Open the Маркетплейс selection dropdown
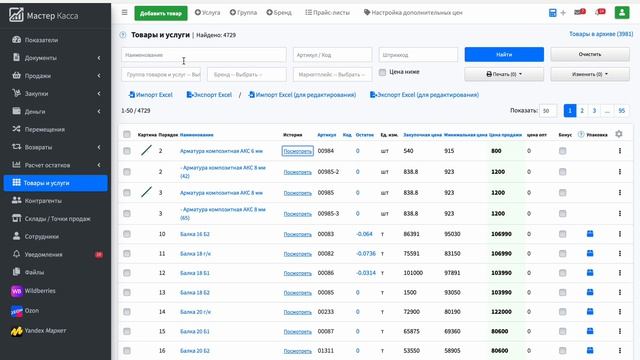Screen dimensions: 640x360 pos(333,75)
